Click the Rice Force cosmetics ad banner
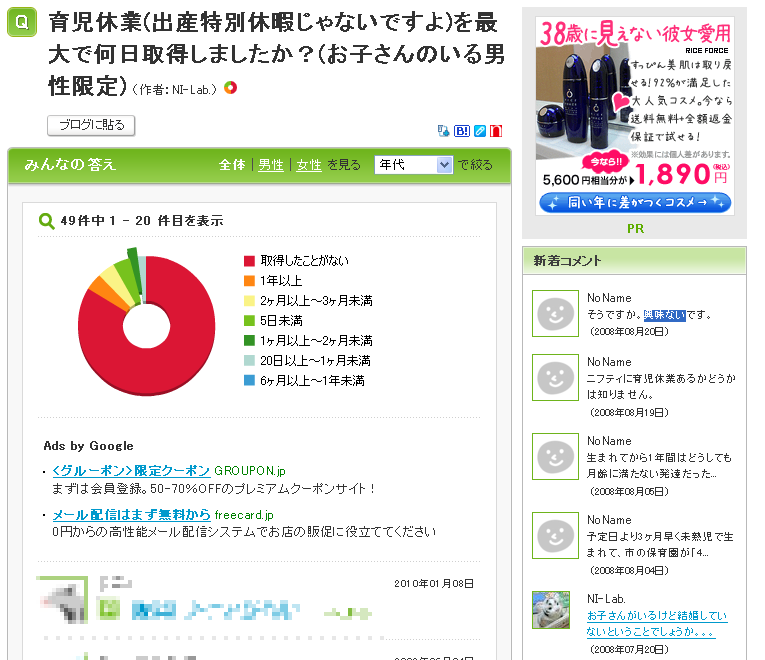The height and width of the screenshot is (660, 765). 634,116
